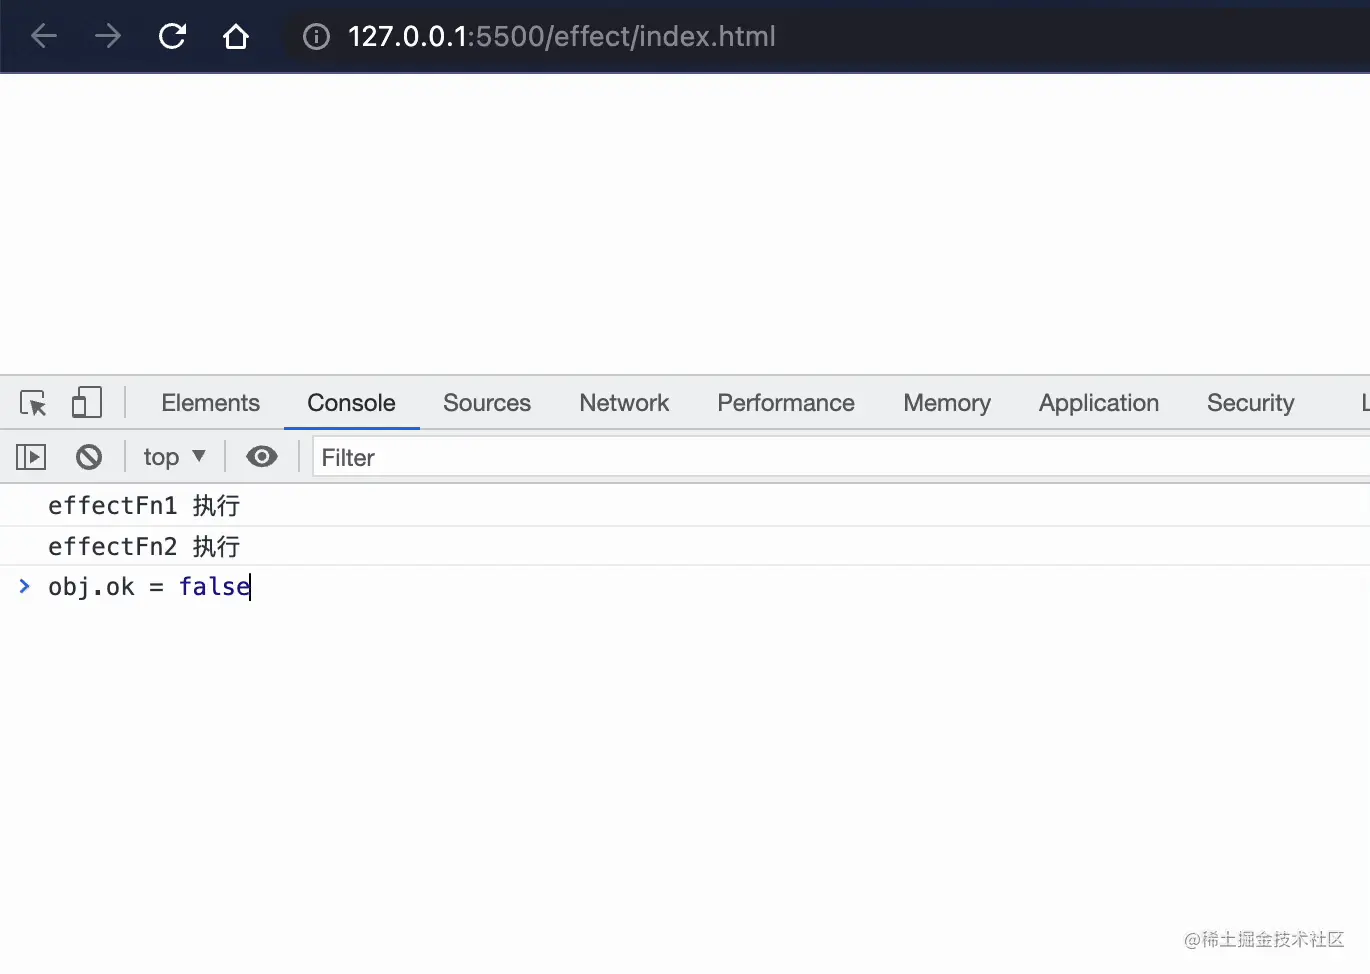Switch to the Application tab
The width and height of the screenshot is (1370, 974).
click(1099, 403)
